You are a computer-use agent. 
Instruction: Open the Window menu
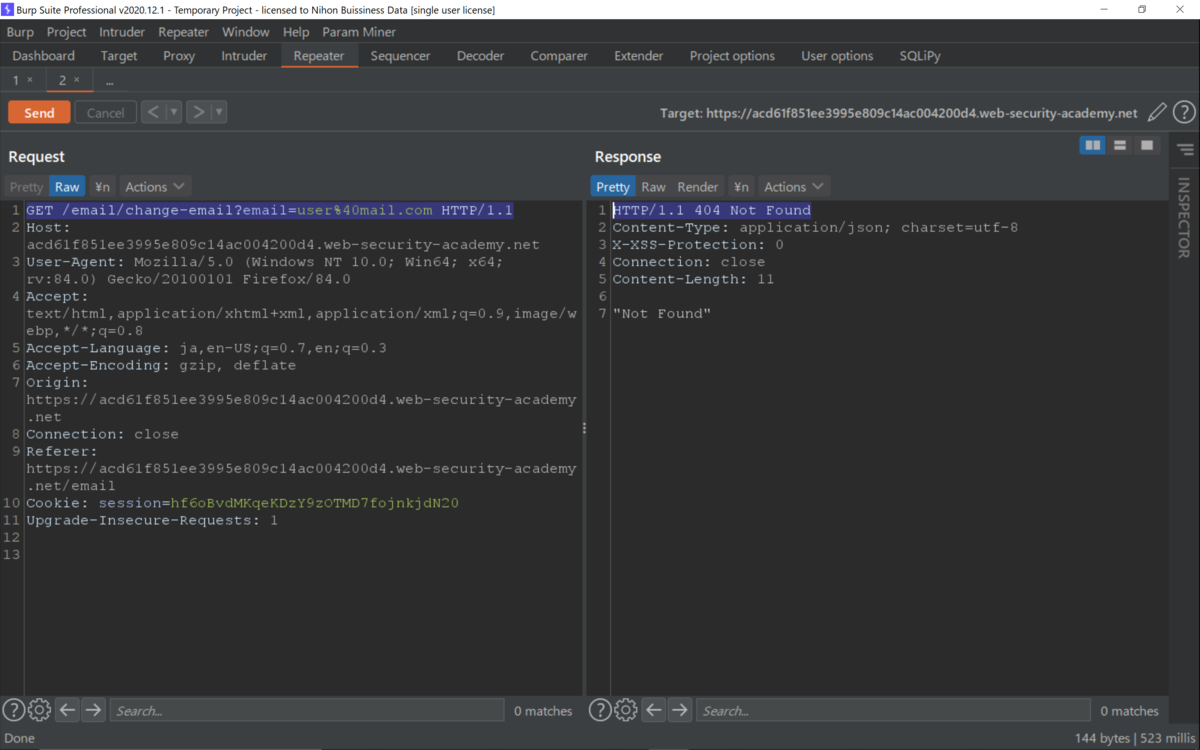pyautogui.click(x=246, y=32)
